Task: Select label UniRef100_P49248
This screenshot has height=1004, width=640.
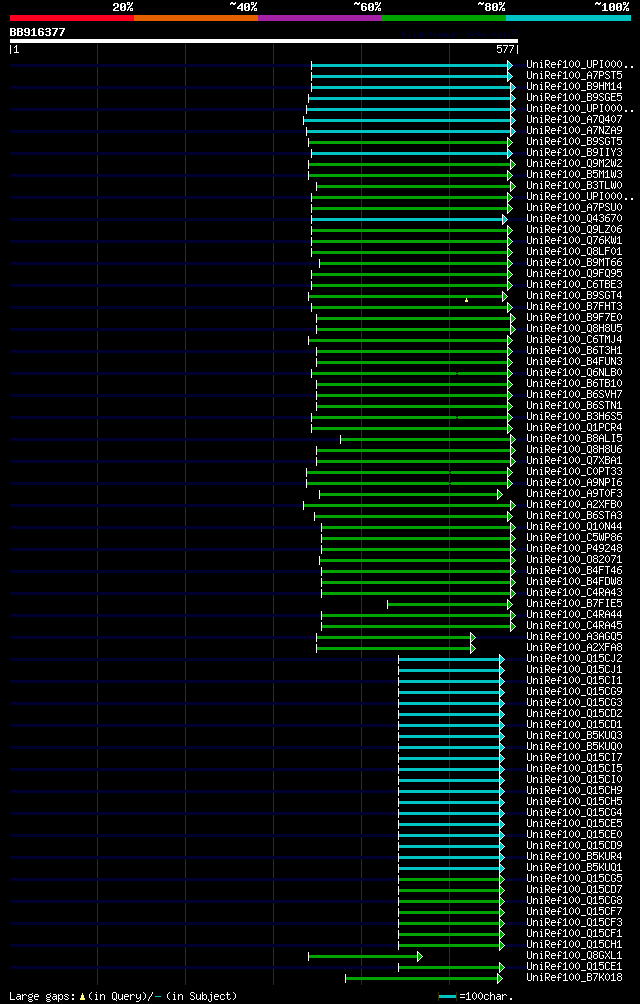Action: [x=574, y=548]
